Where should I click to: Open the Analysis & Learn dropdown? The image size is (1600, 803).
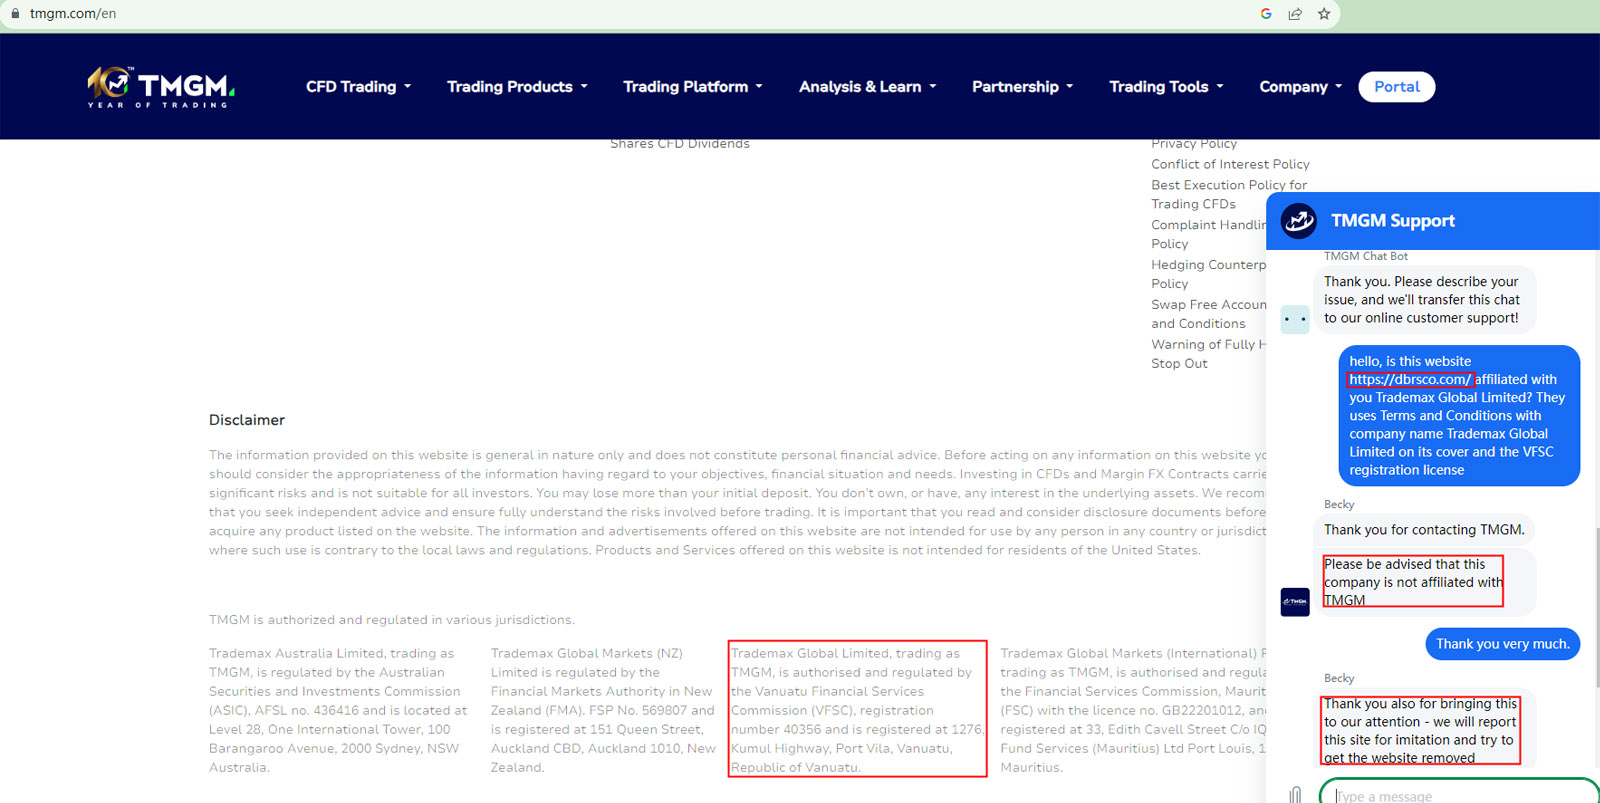pyautogui.click(x=868, y=87)
